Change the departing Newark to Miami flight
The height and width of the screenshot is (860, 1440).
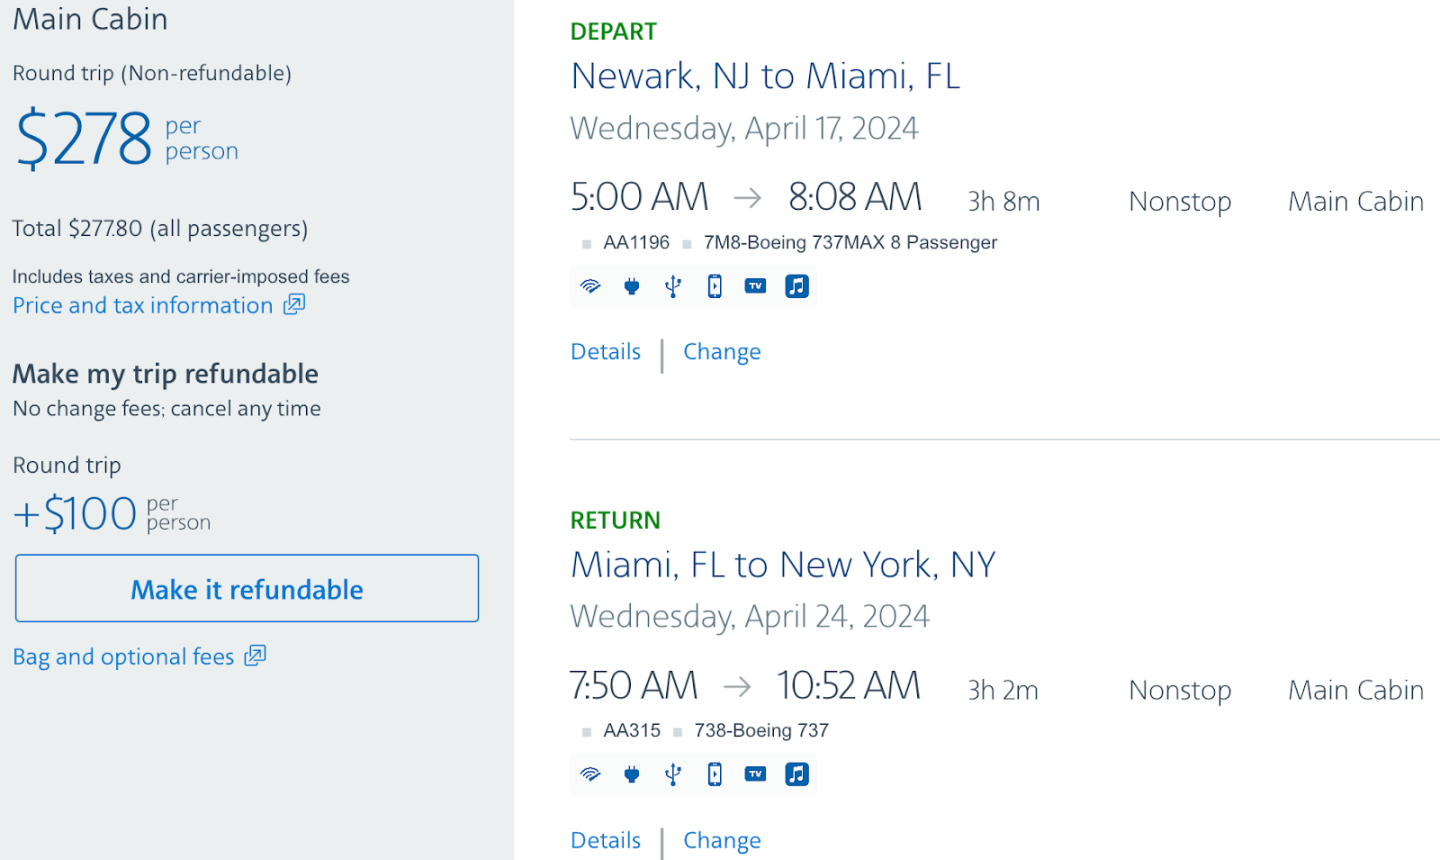coord(722,352)
